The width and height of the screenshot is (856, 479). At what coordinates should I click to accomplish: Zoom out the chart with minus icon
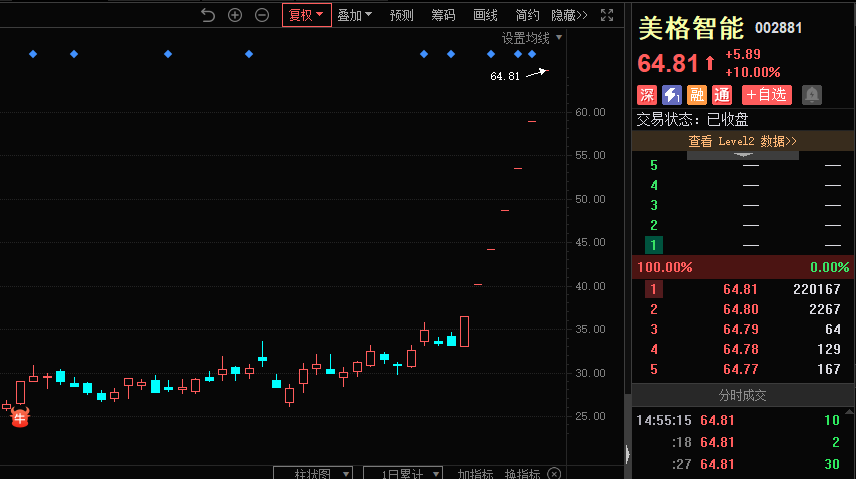click(x=262, y=15)
